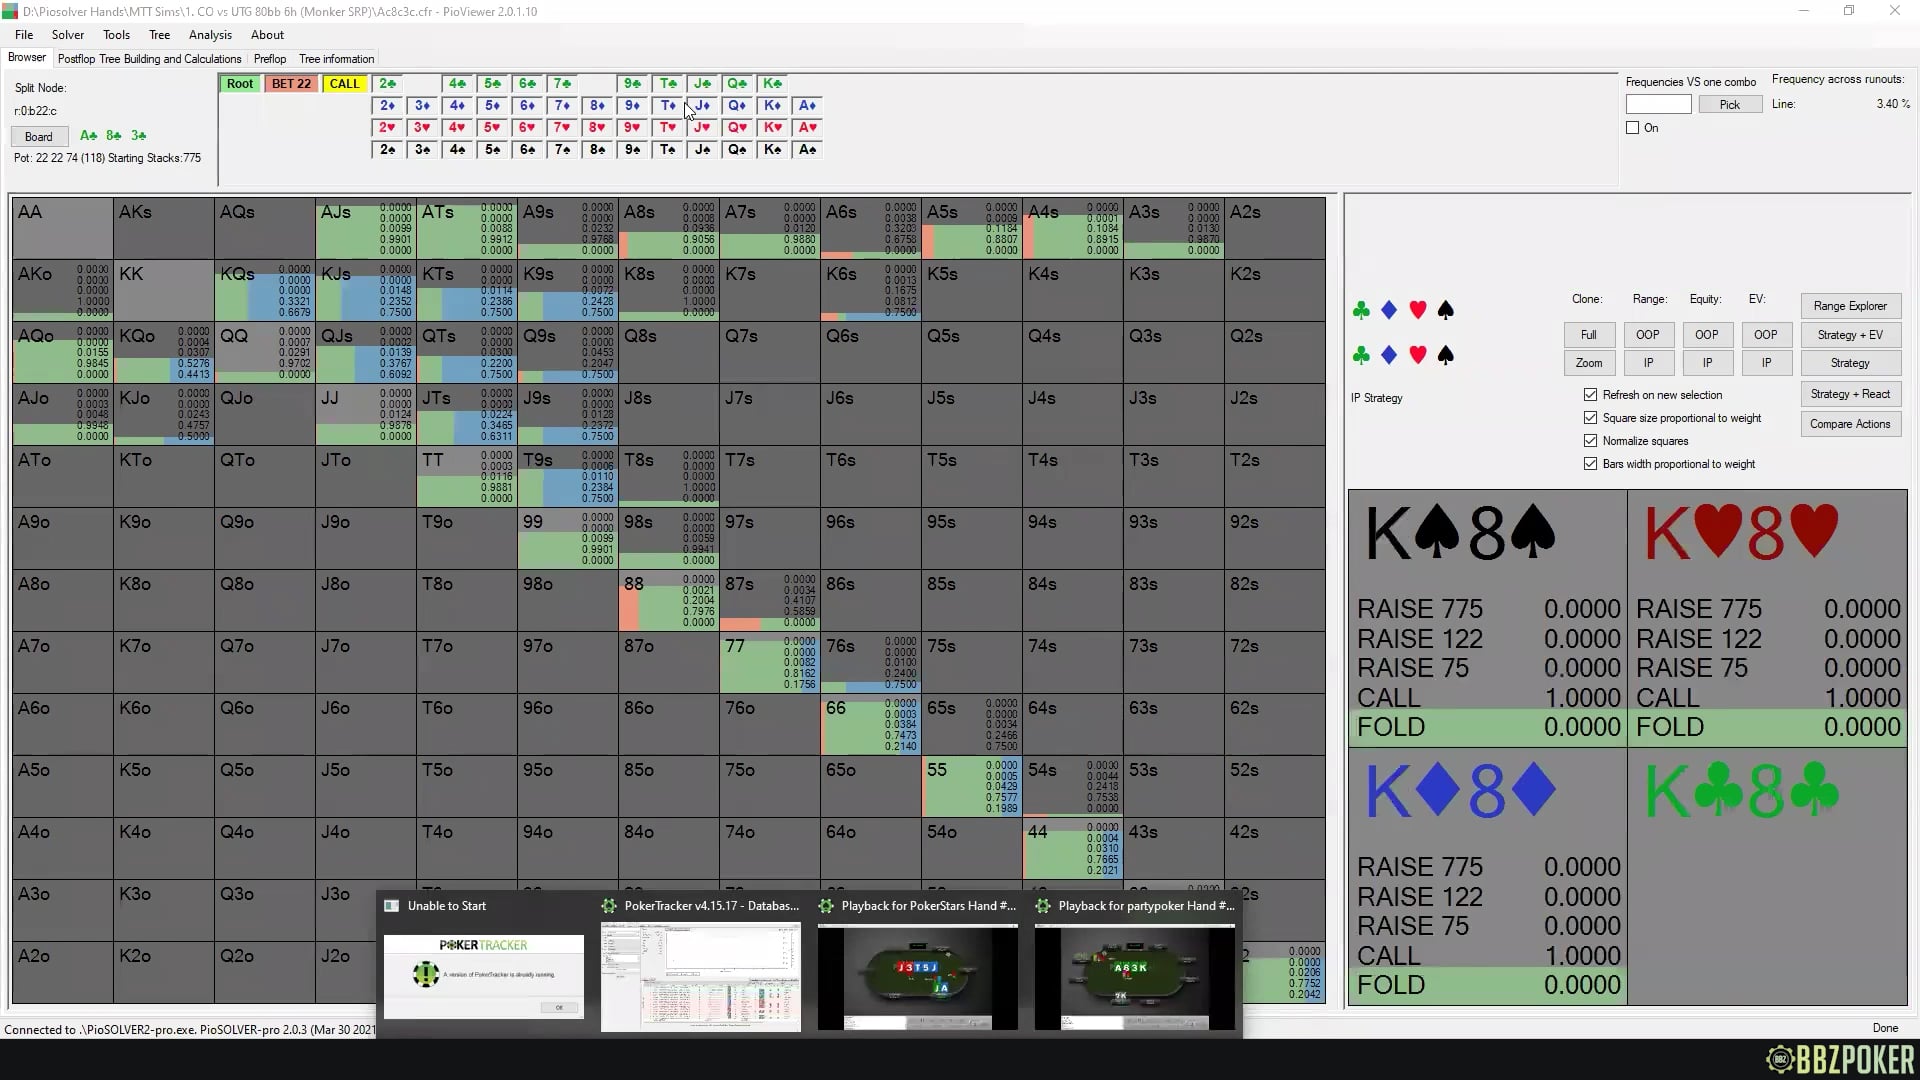Click the upper blue diamond suit icon

(1389, 311)
